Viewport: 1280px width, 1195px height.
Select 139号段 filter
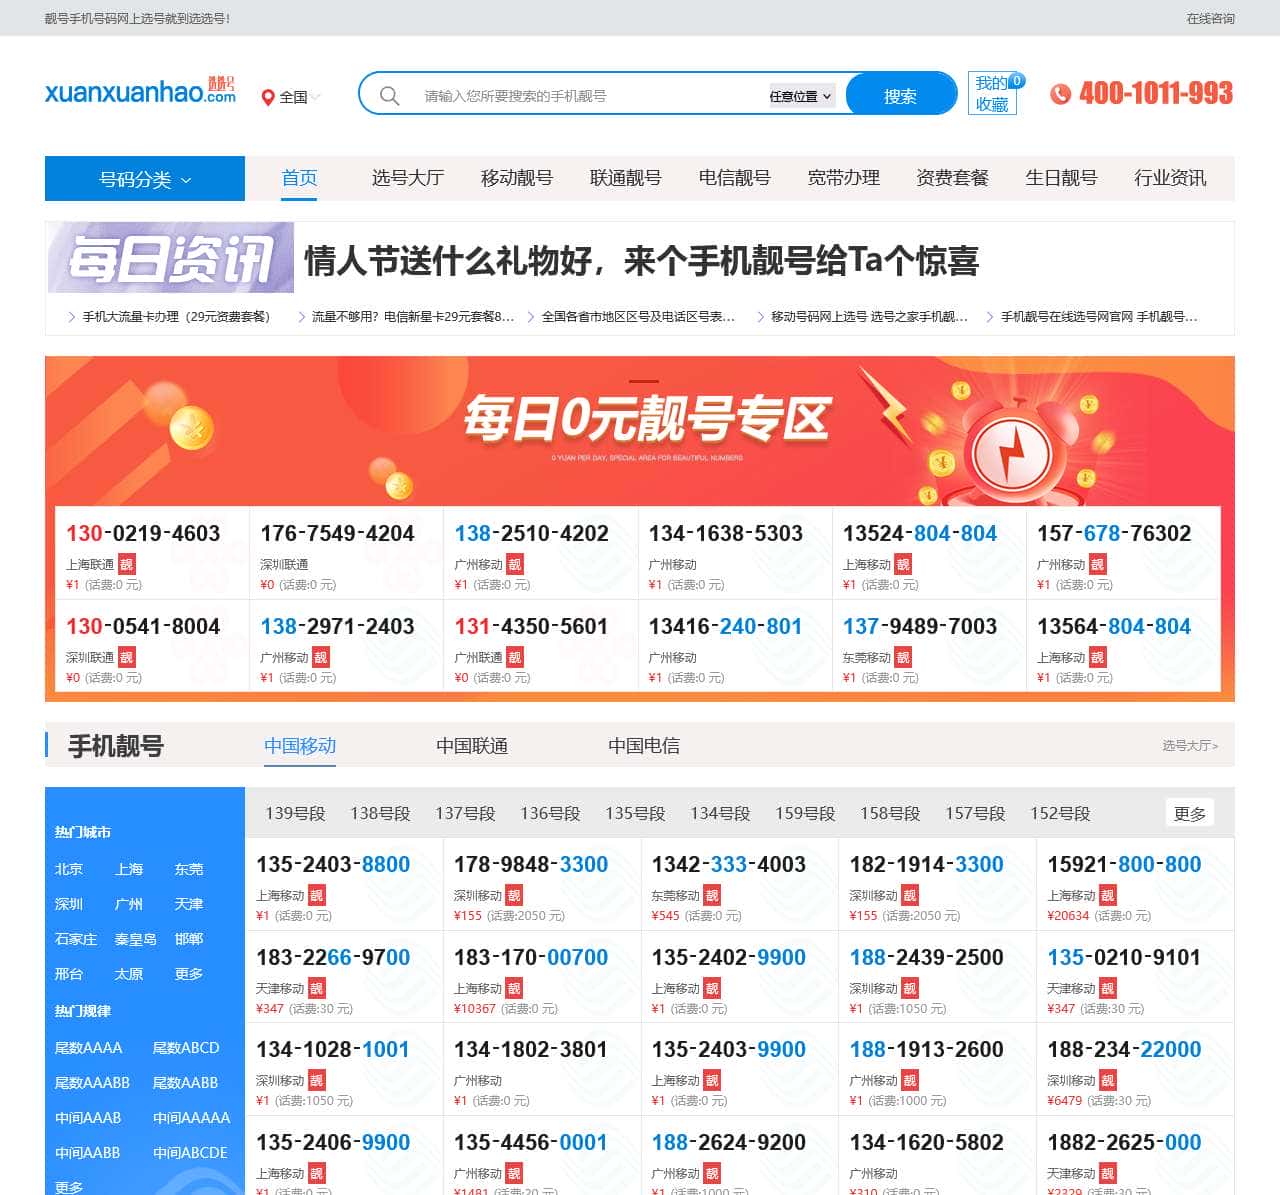tap(295, 813)
